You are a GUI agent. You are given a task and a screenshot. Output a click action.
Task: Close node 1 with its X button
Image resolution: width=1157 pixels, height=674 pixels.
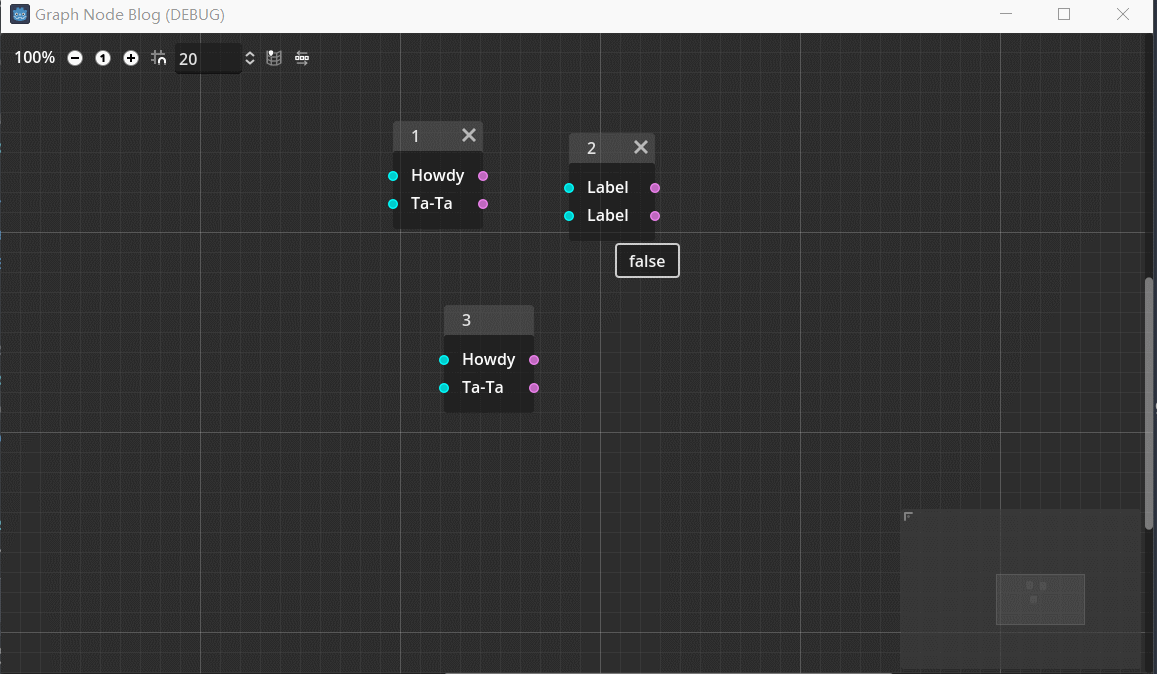coord(469,135)
